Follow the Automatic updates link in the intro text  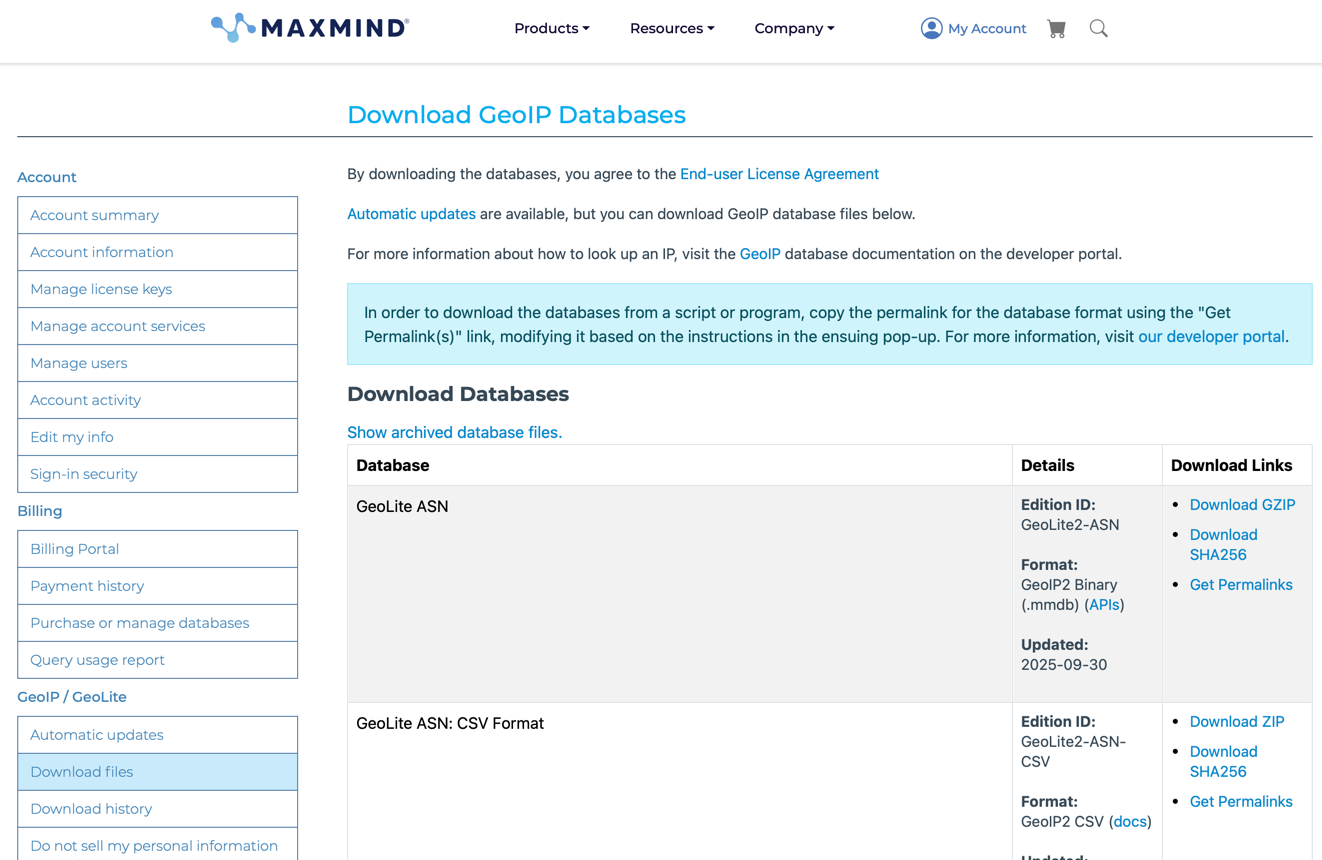[411, 214]
